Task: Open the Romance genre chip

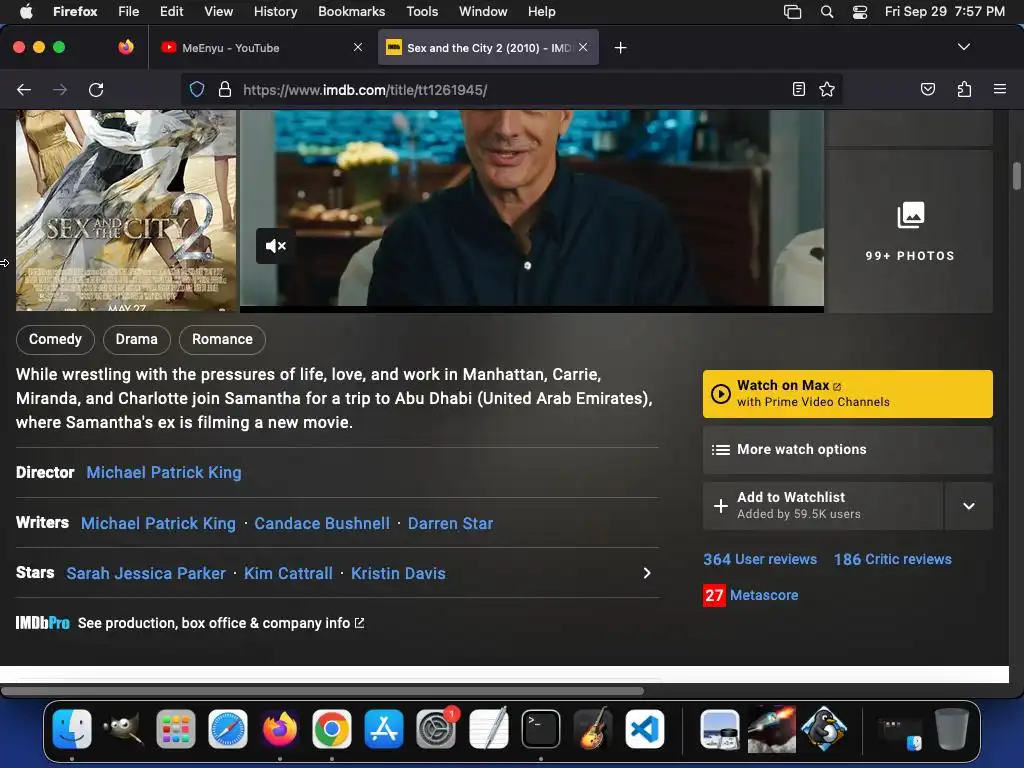Action: click(x=222, y=340)
